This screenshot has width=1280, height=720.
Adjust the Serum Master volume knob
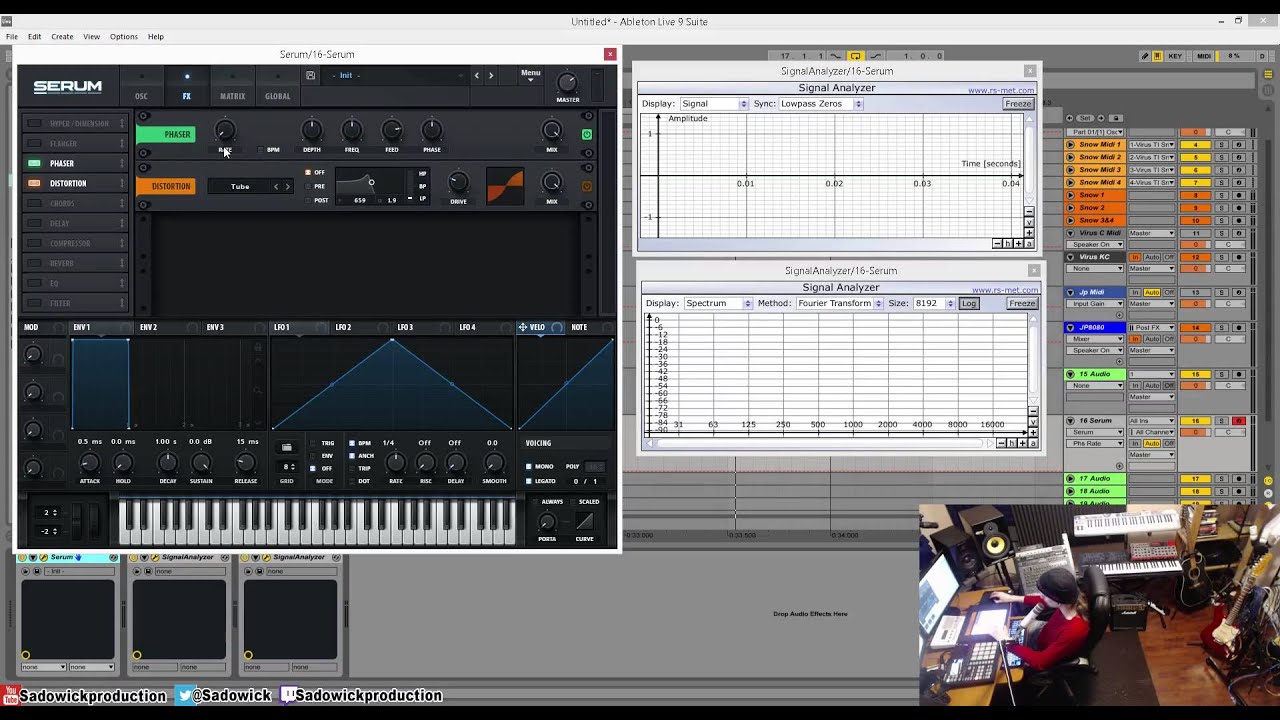[567, 82]
